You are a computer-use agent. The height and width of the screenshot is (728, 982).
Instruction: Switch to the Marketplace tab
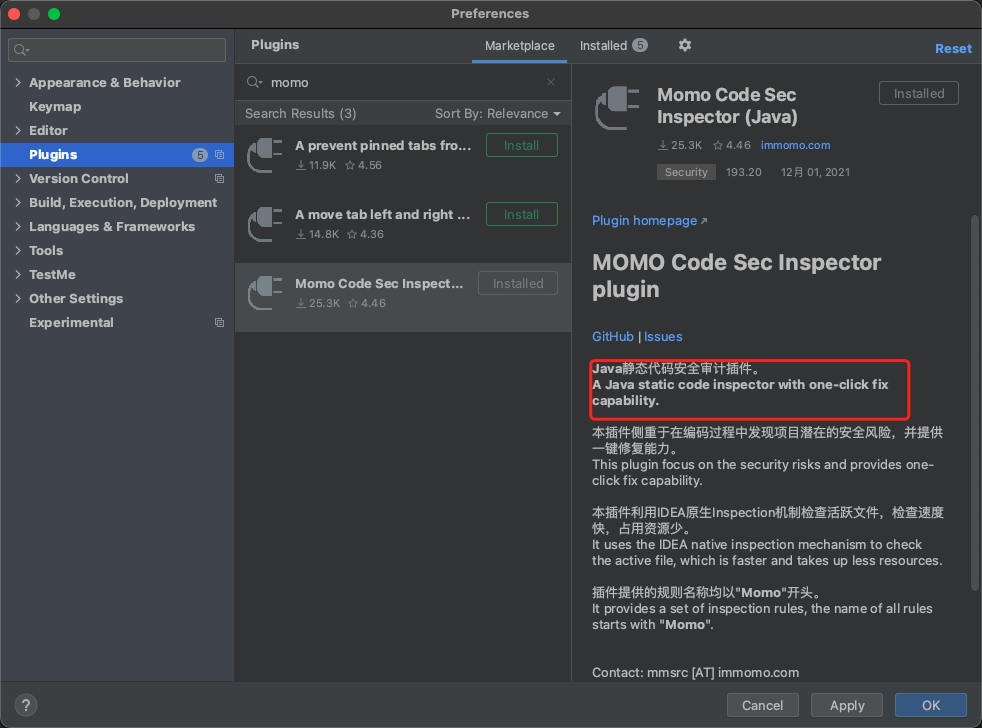pyautogui.click(x=519, y=46)
